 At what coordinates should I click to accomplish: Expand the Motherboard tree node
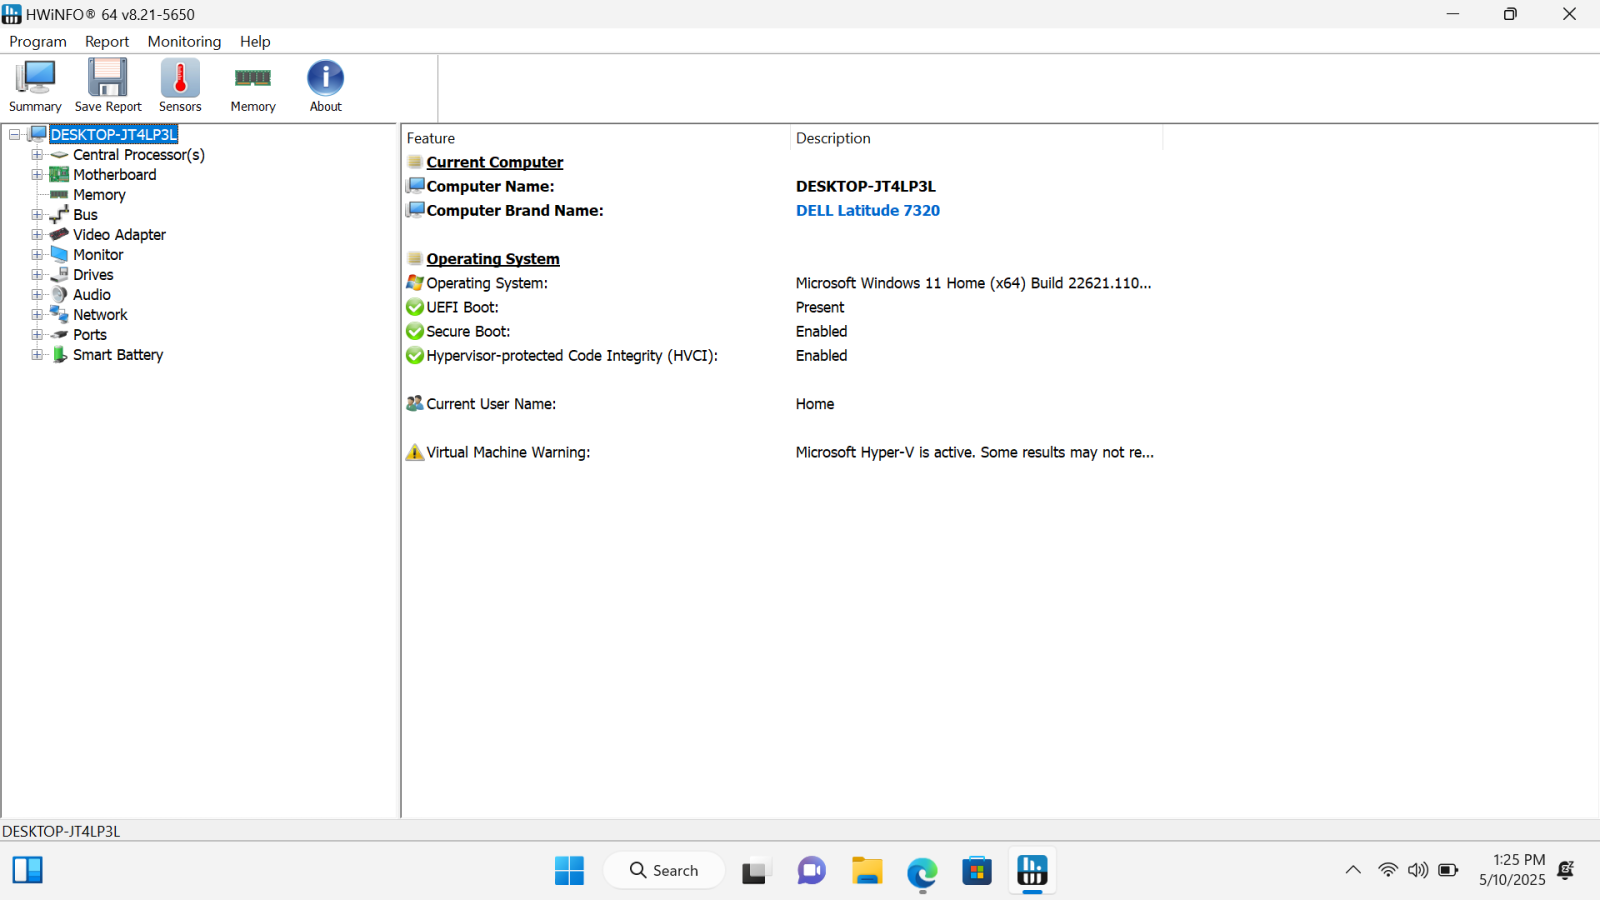pyautogui.click(x=37, y=175)
